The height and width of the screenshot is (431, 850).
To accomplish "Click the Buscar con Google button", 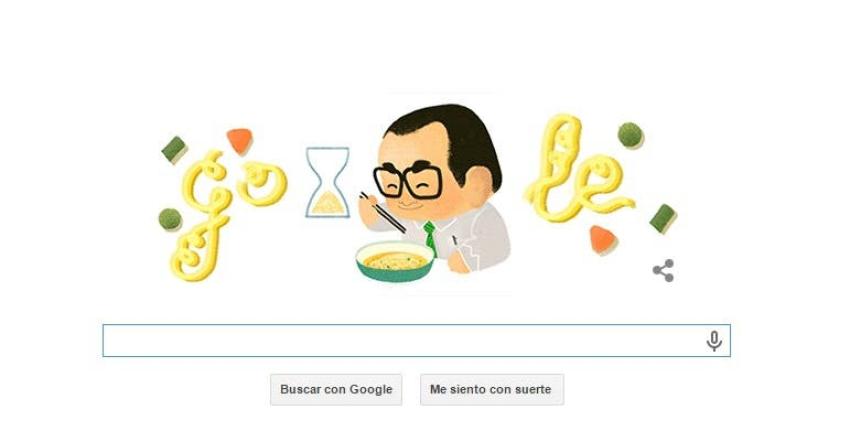I will [x=336, y=389].
